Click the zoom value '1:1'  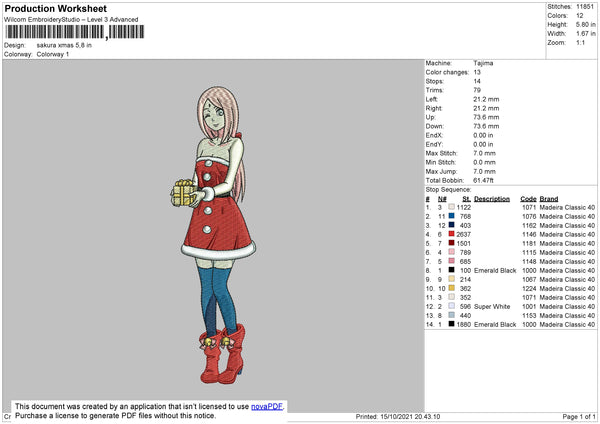tap(580, 42)
